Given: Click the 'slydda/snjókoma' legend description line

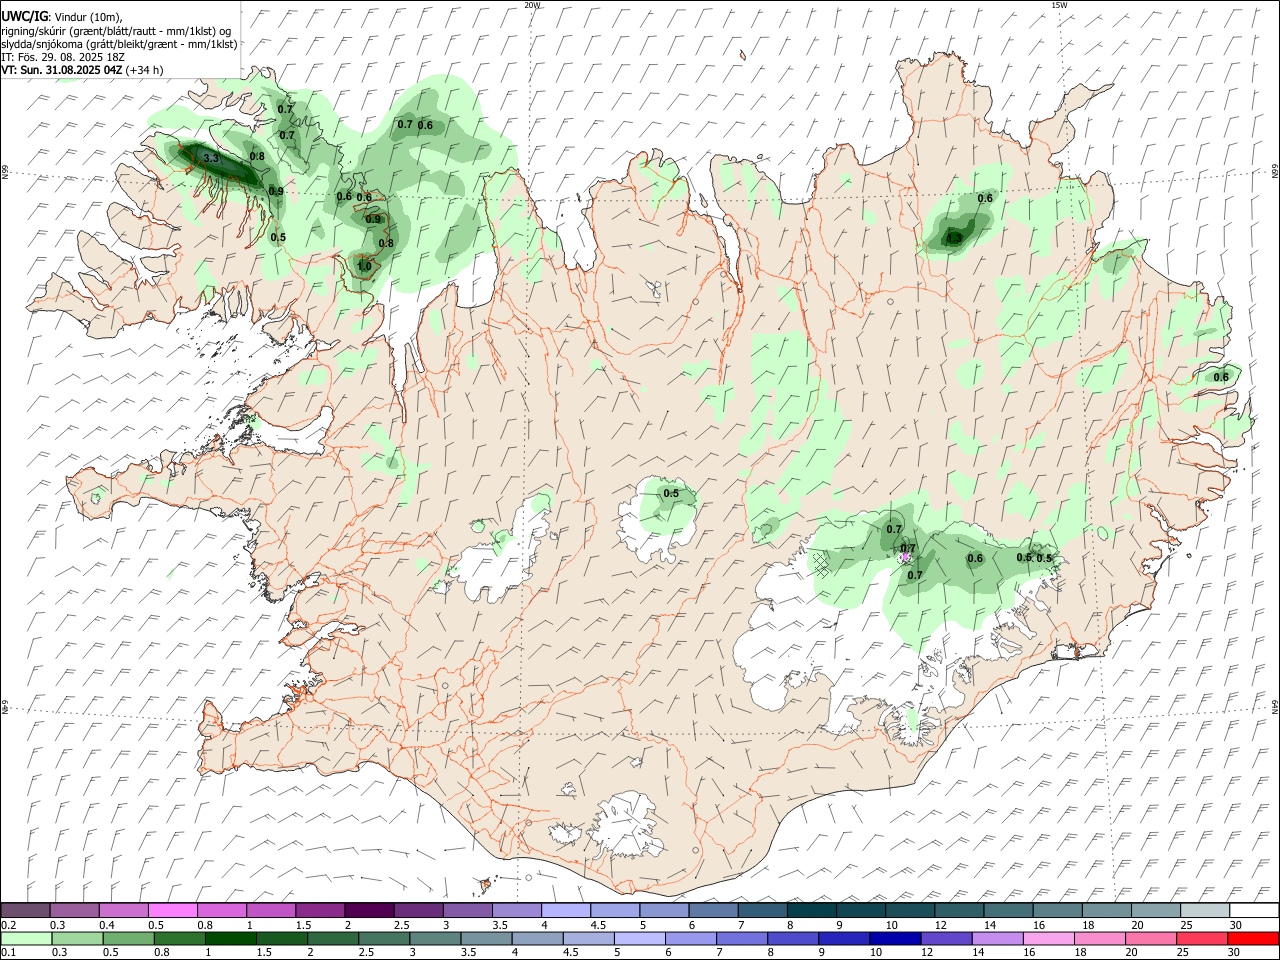Looking at the screenshot, I should click(x=119, y=44).
